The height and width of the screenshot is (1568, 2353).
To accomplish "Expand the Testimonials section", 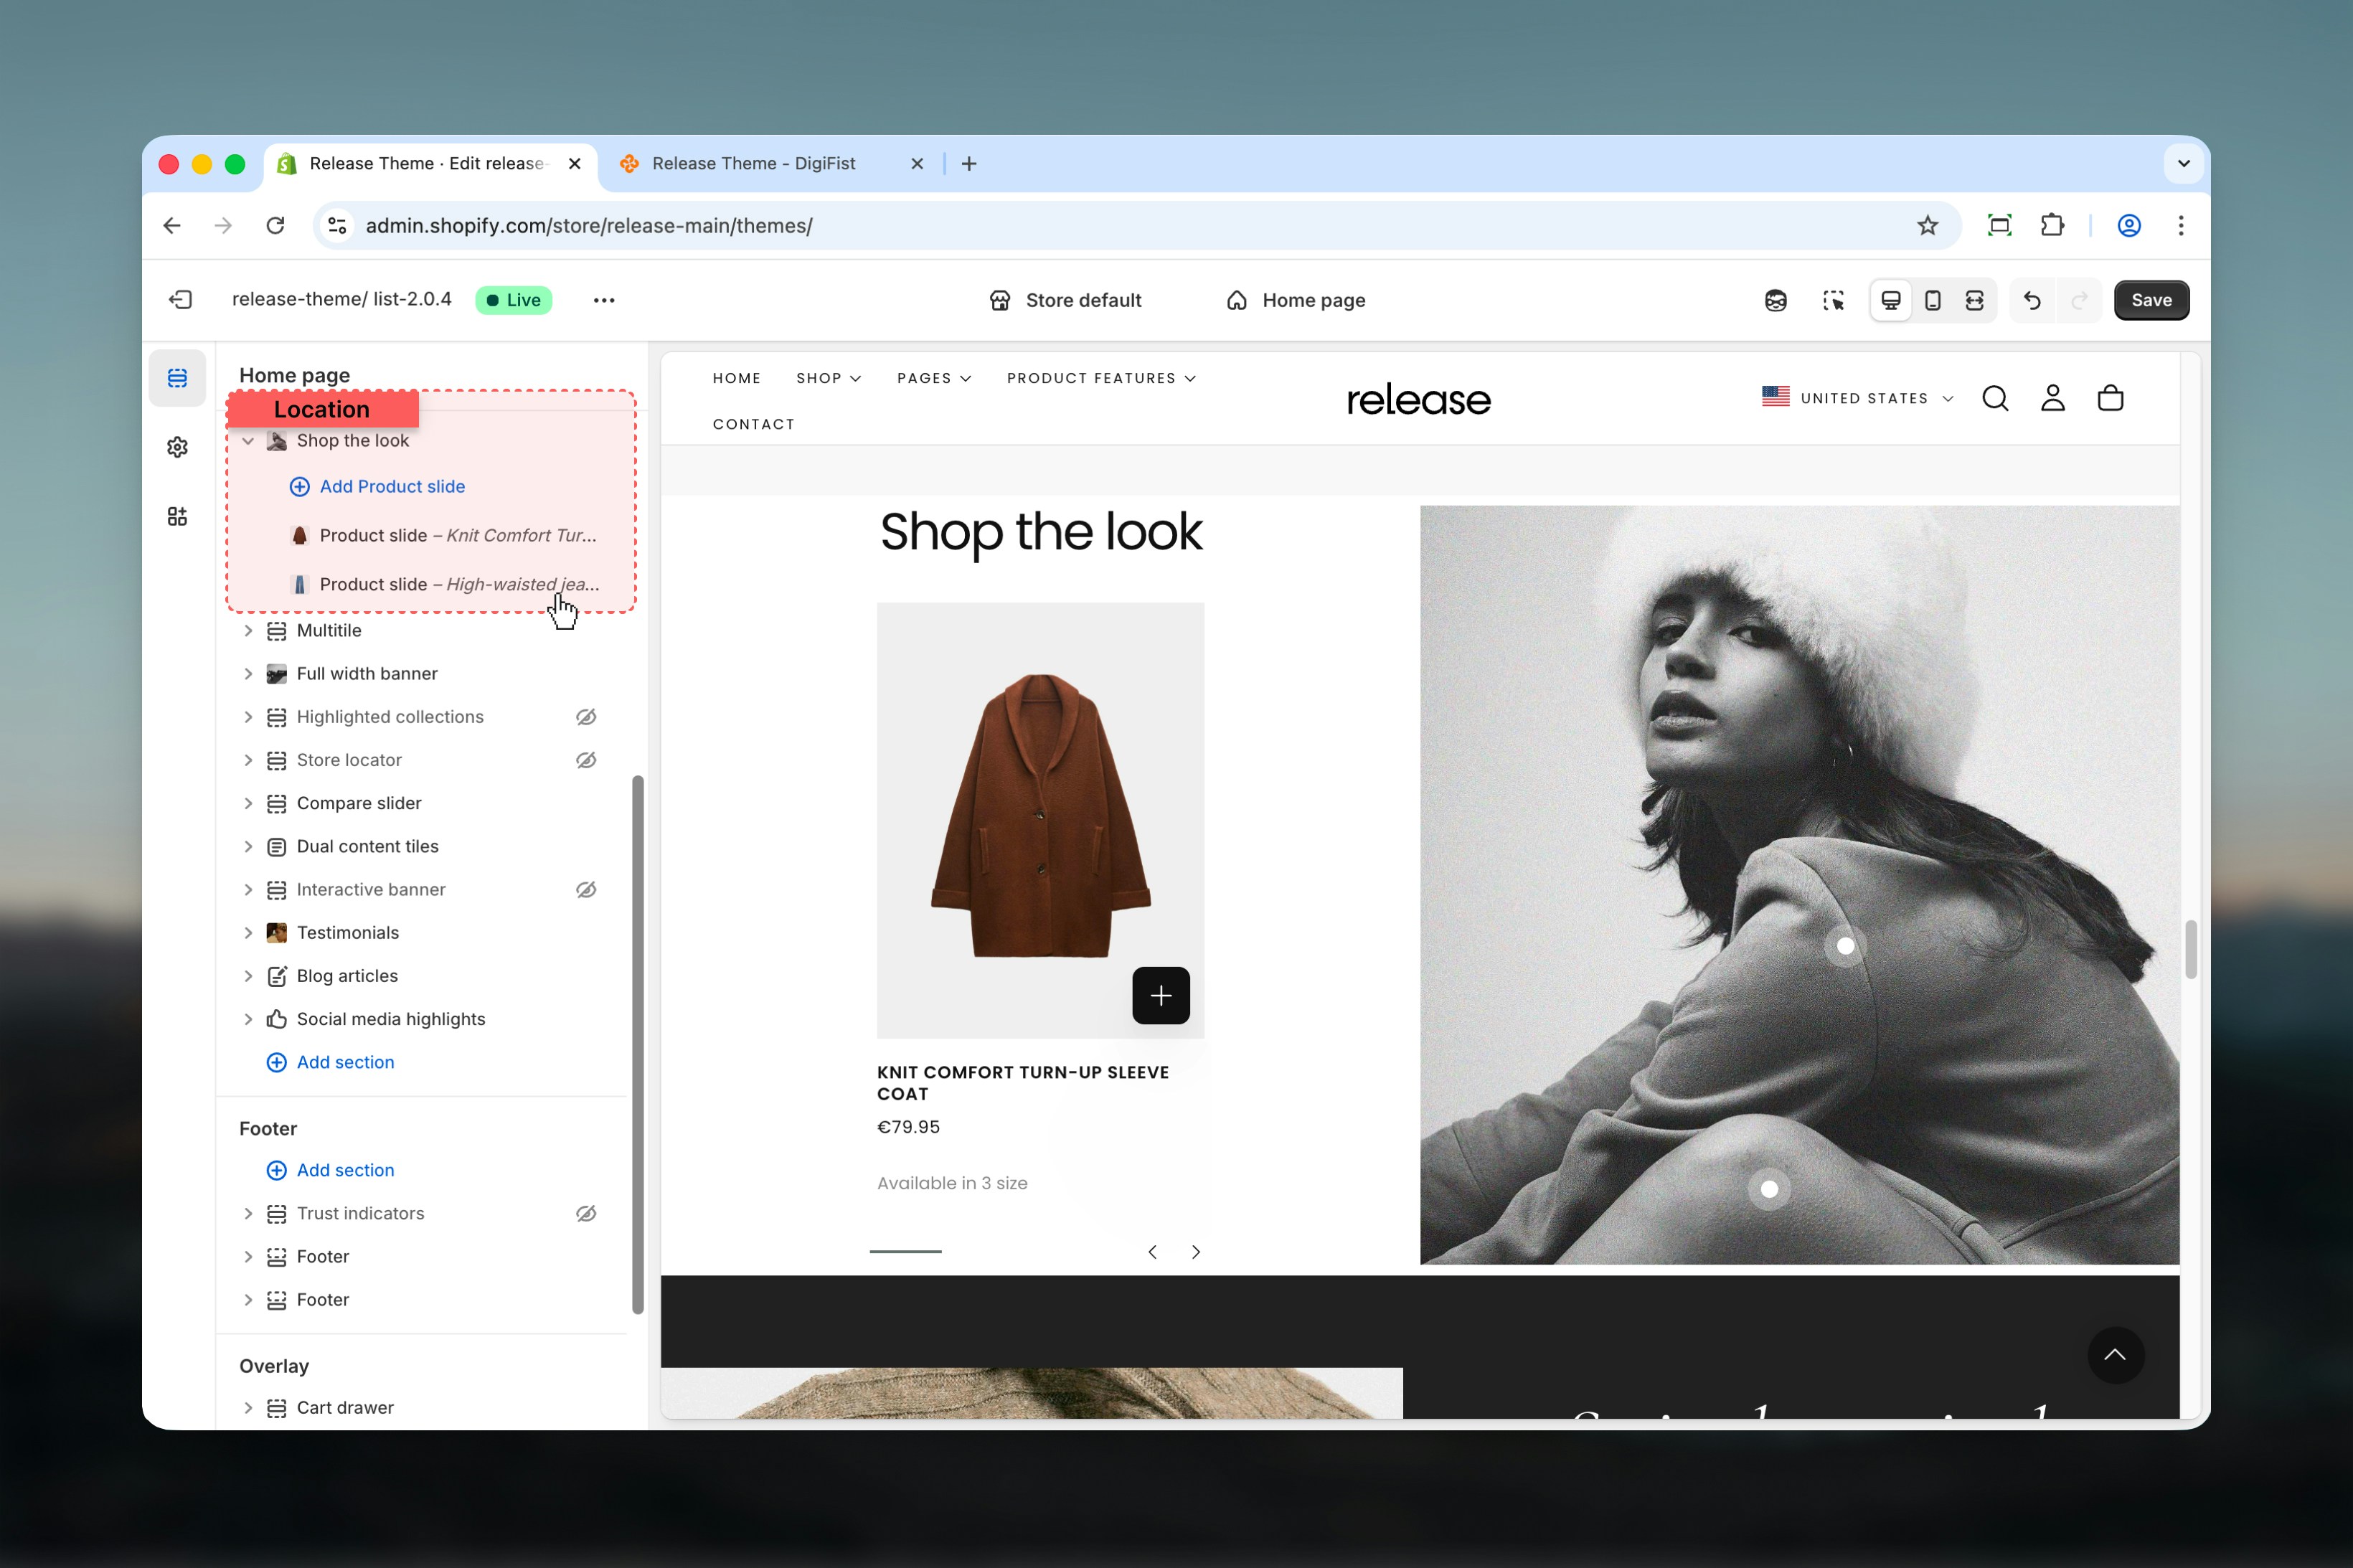I will [248, 932].
